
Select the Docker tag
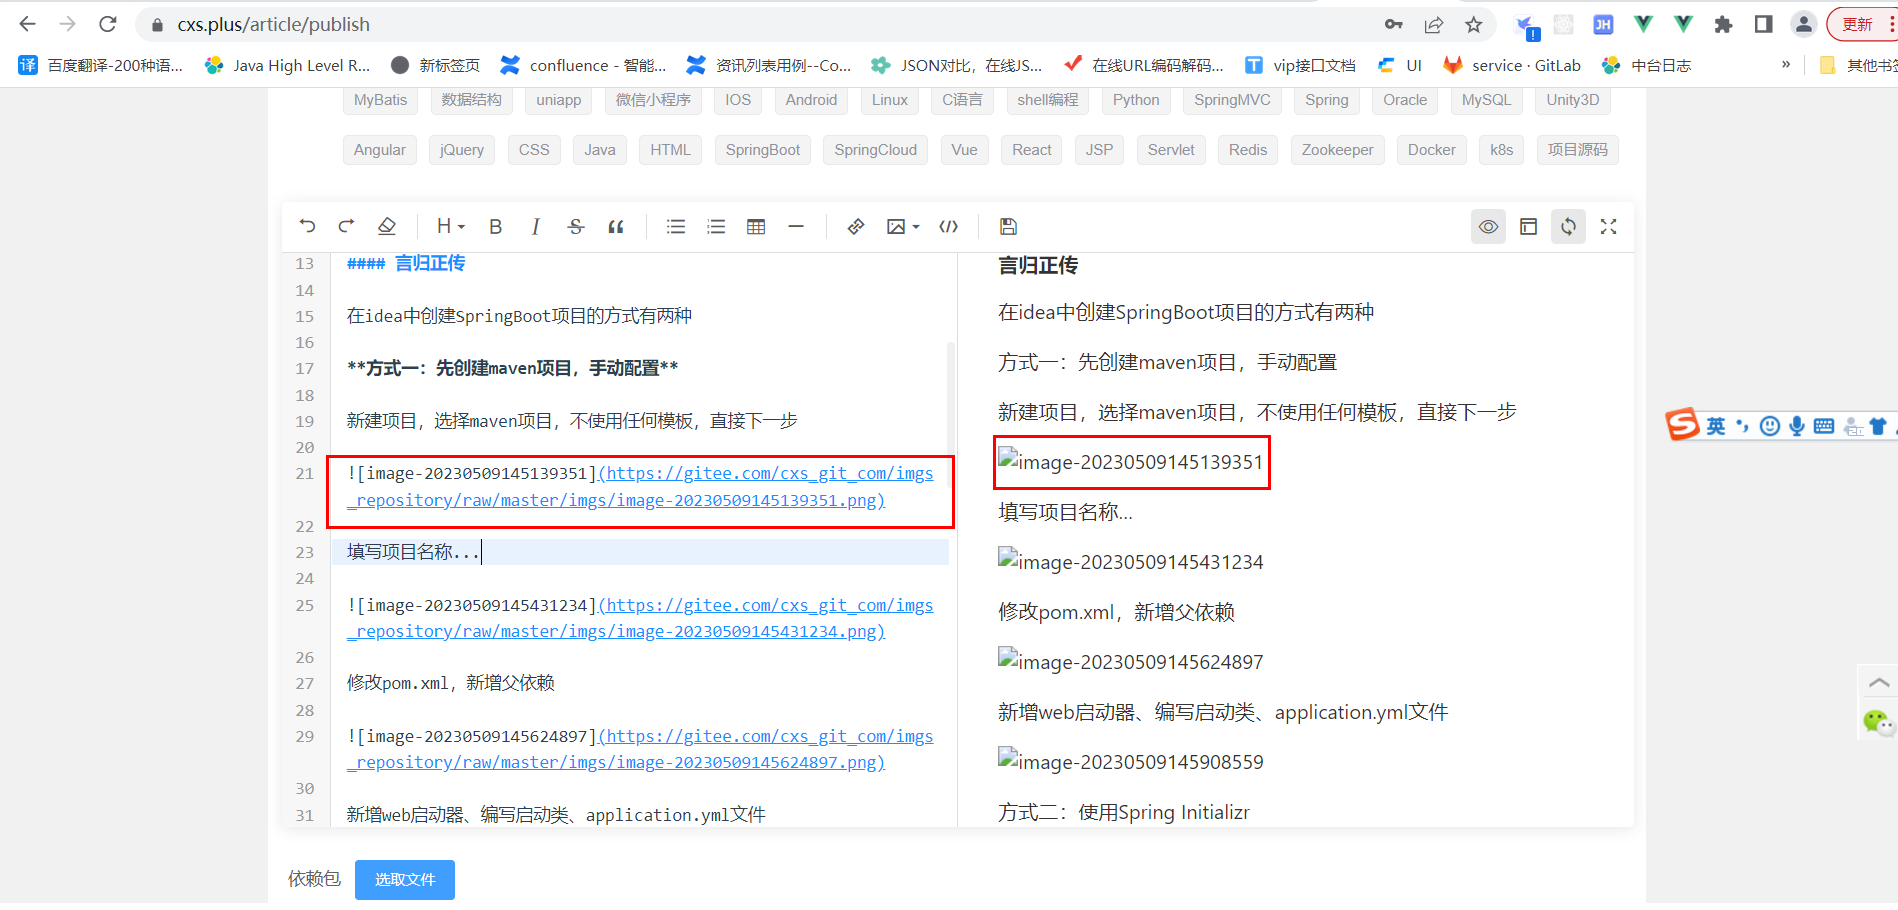[x=1432, y=150]
